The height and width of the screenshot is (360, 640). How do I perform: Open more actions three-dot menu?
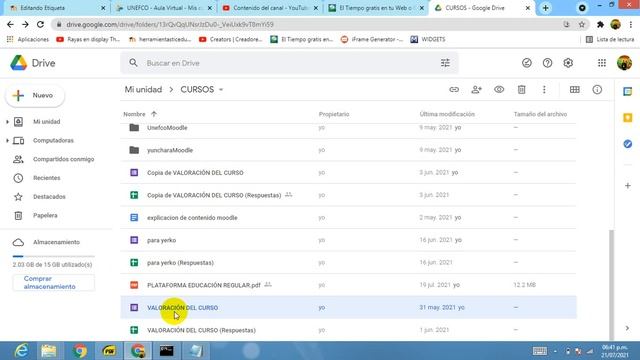[x=544, y=89]
